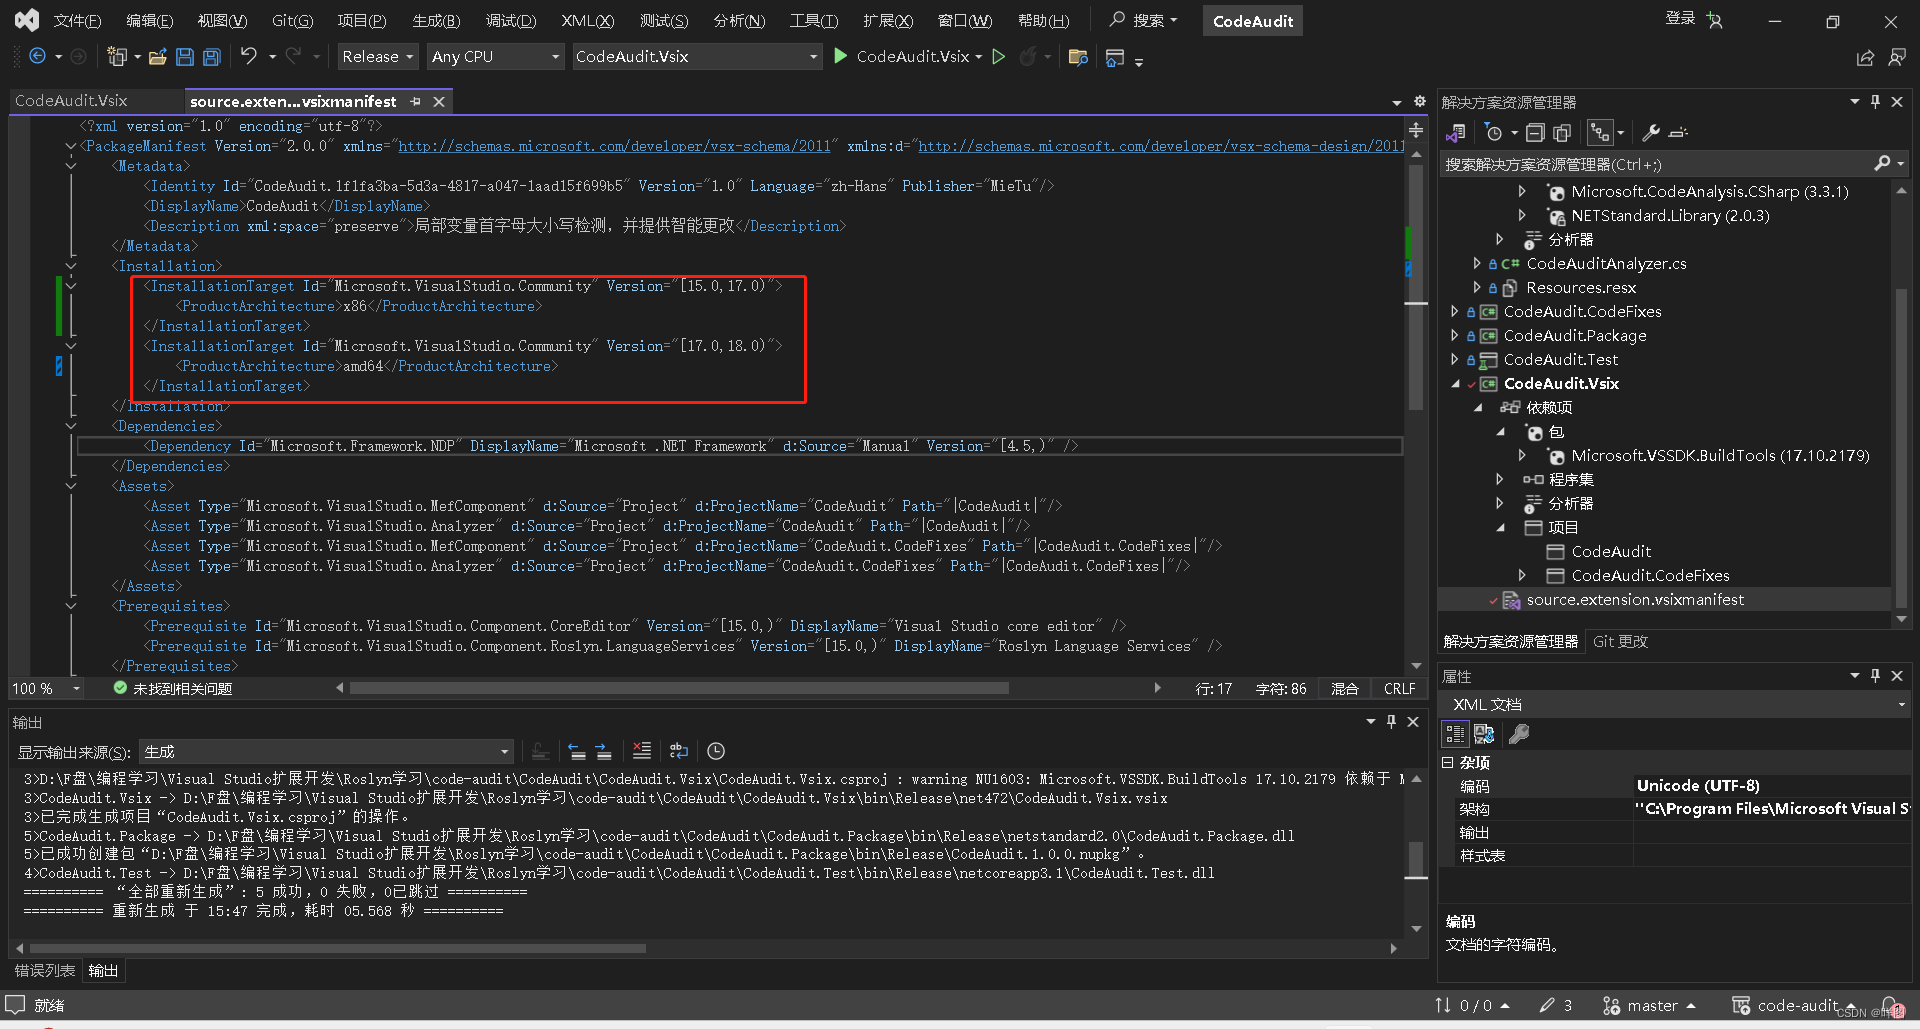Click the browser window toolbar icon
1920x1029 pixels.
pyautogui.click(x=1115, y=58)
